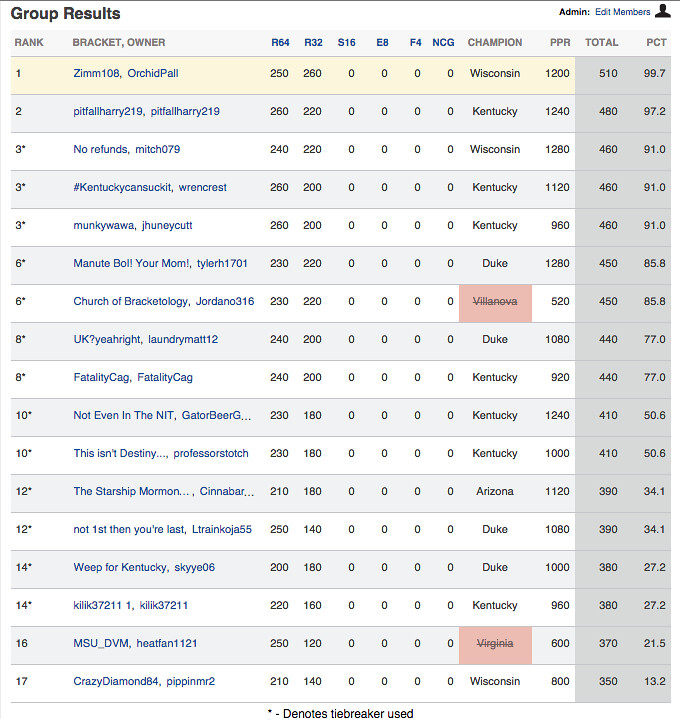The image size is (680, 719).
Task: Sort by the NCG column header
Action: pyautogui.click(x=443, y=43)
